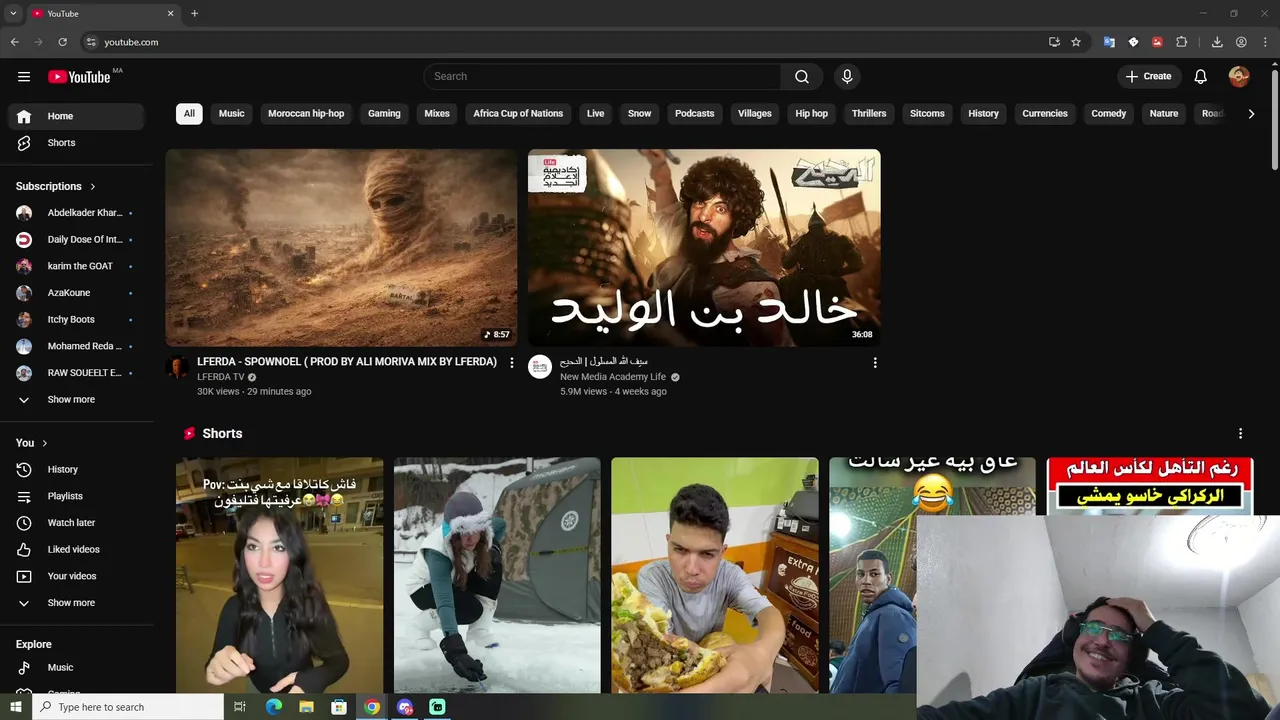
Task: Open Abdelkader Khar... subscription
Action: tap(76, 213)
